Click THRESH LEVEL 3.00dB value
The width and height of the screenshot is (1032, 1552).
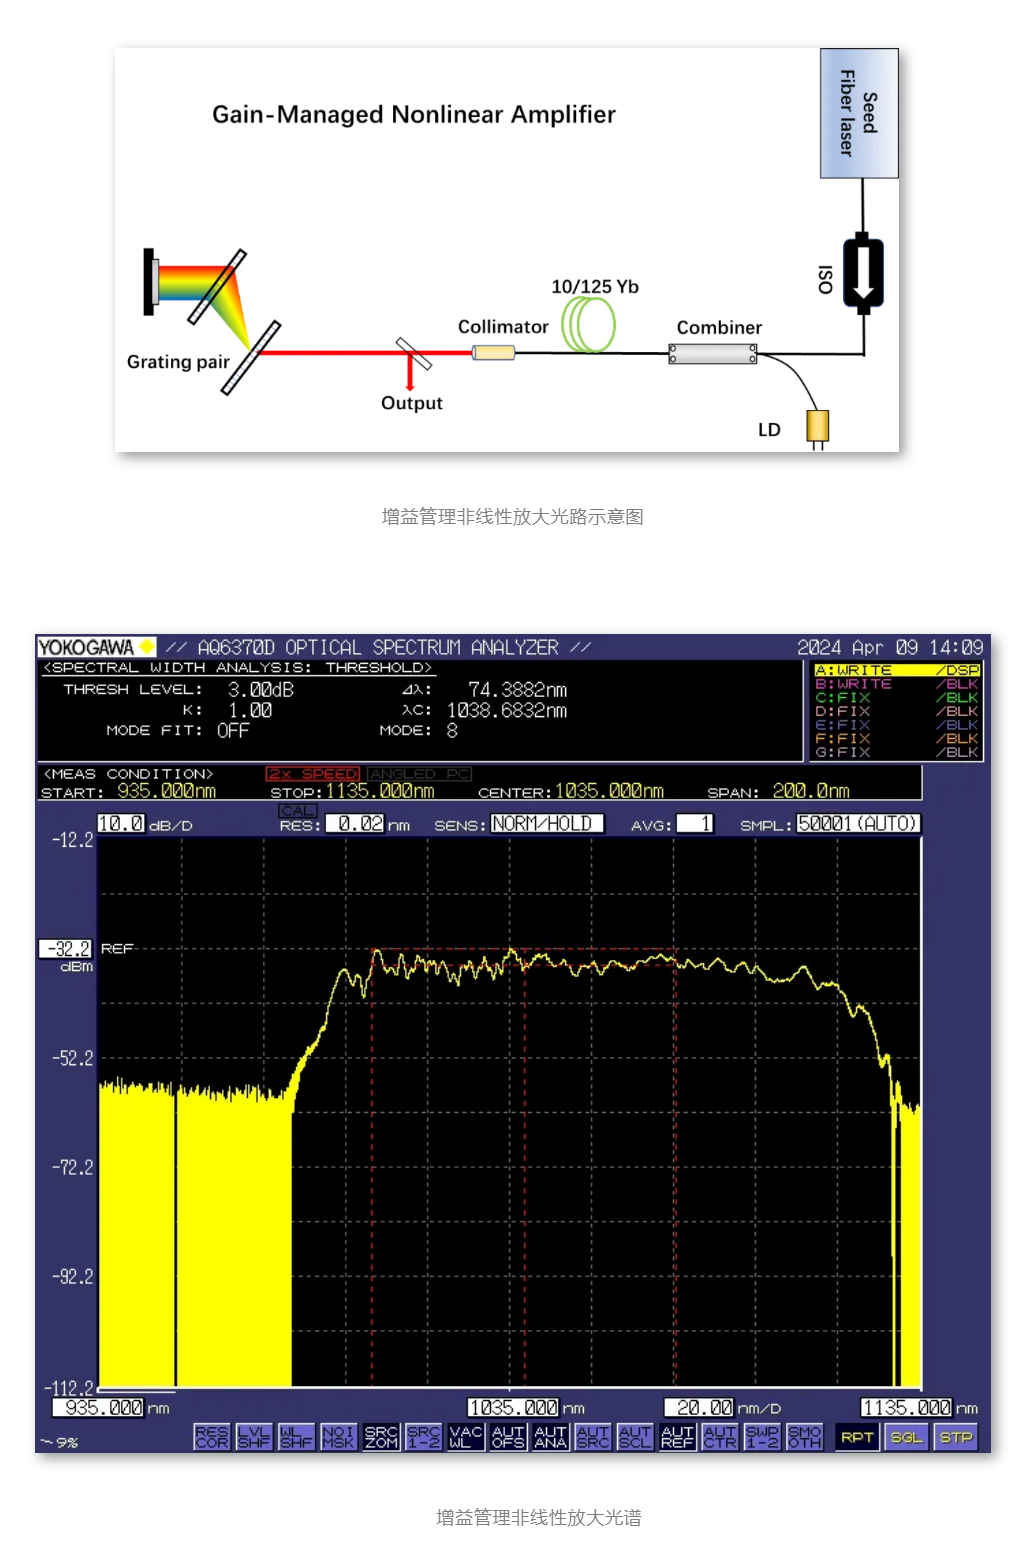pyautogui.click(x=260, y=690)
